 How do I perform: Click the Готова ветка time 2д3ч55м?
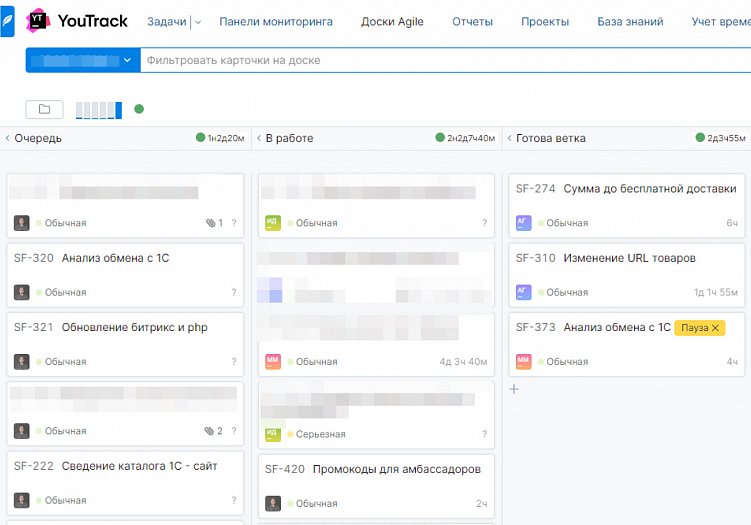[x=720, y=138]
